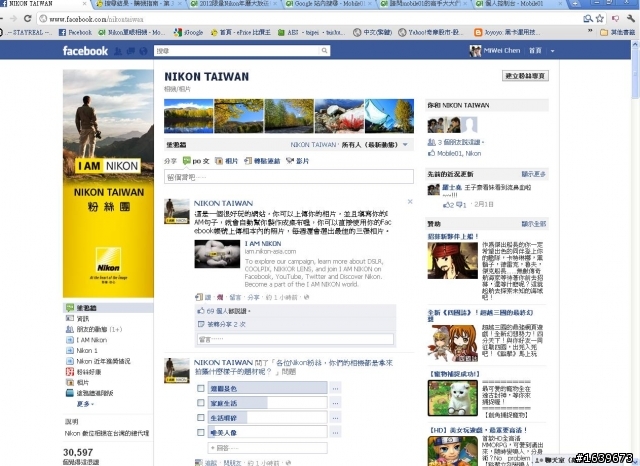The image size is (640, 466).
Task: Open messages icon in the Facebook header
Action: (x=131, y=51)
